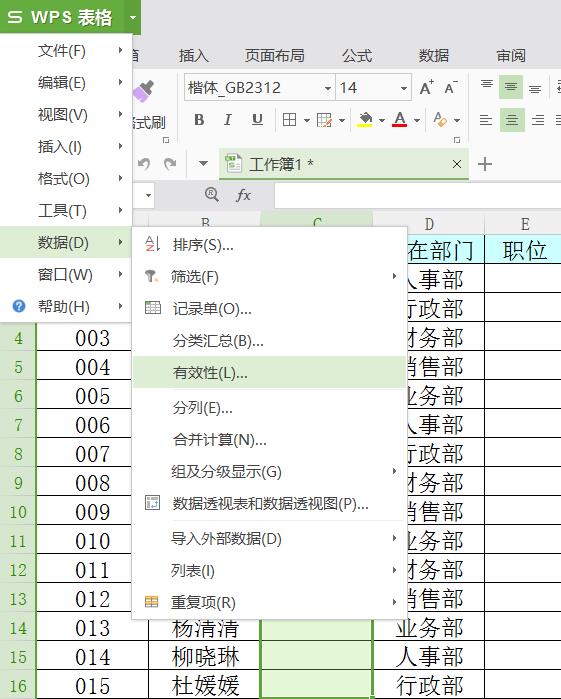
Task: Click in the formula bar input
Action: [417, 195]
